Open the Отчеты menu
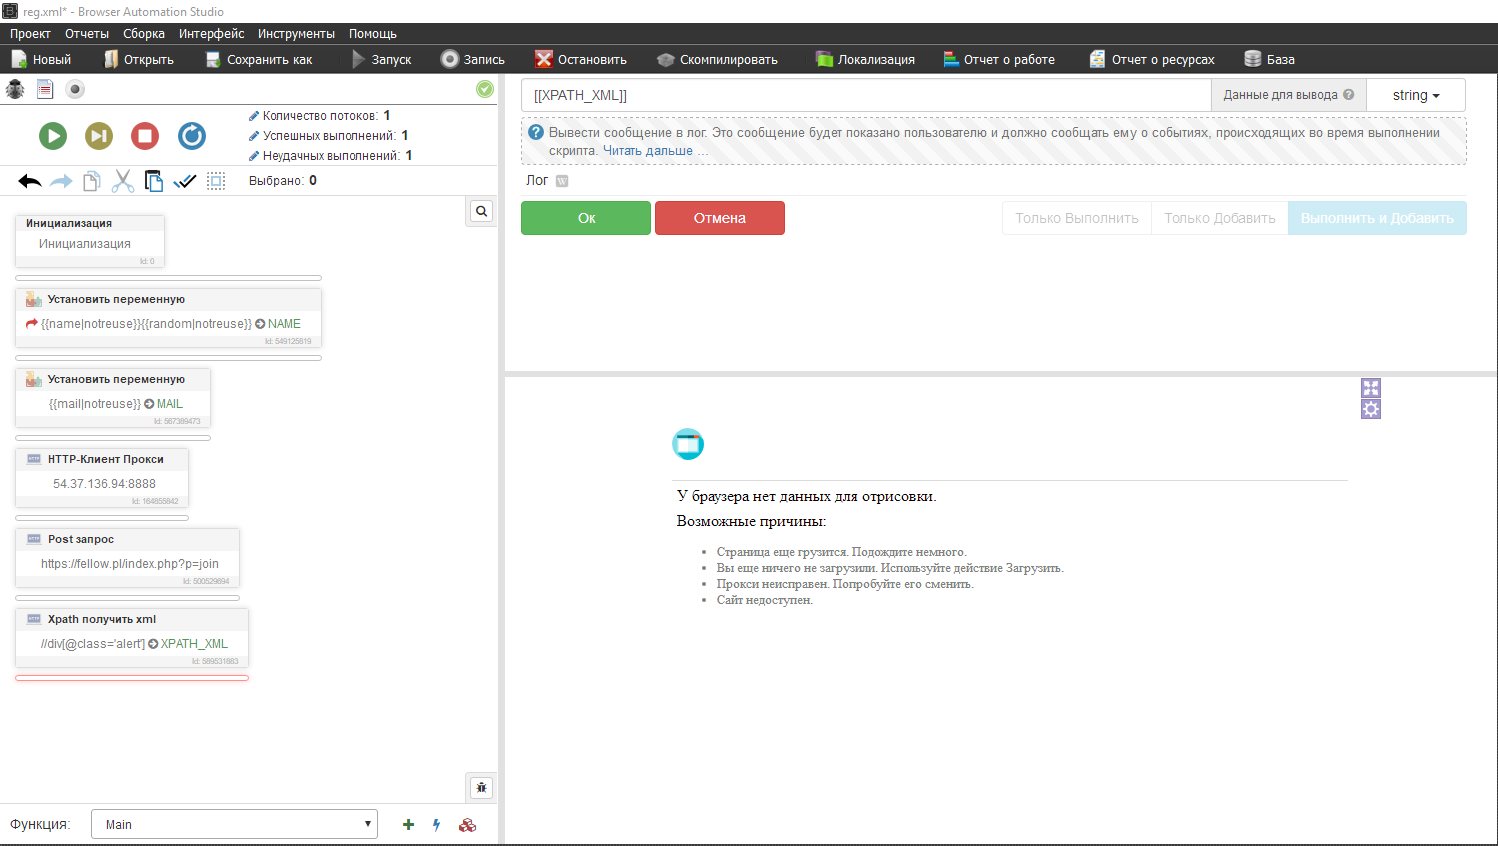This screenshot has width=1498, height=846. point(87,34)
